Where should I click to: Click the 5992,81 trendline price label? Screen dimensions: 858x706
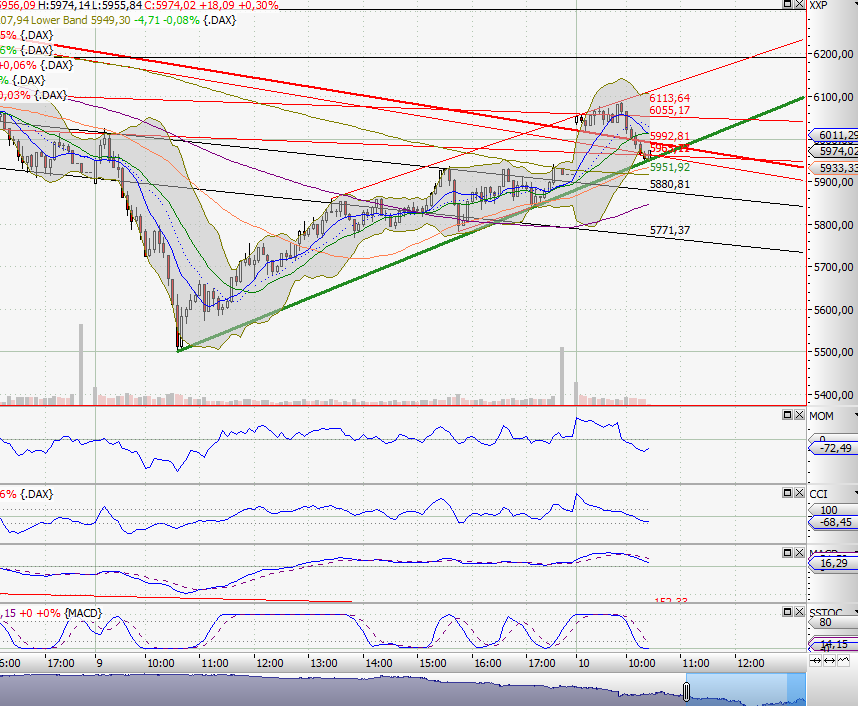point(670,136)
